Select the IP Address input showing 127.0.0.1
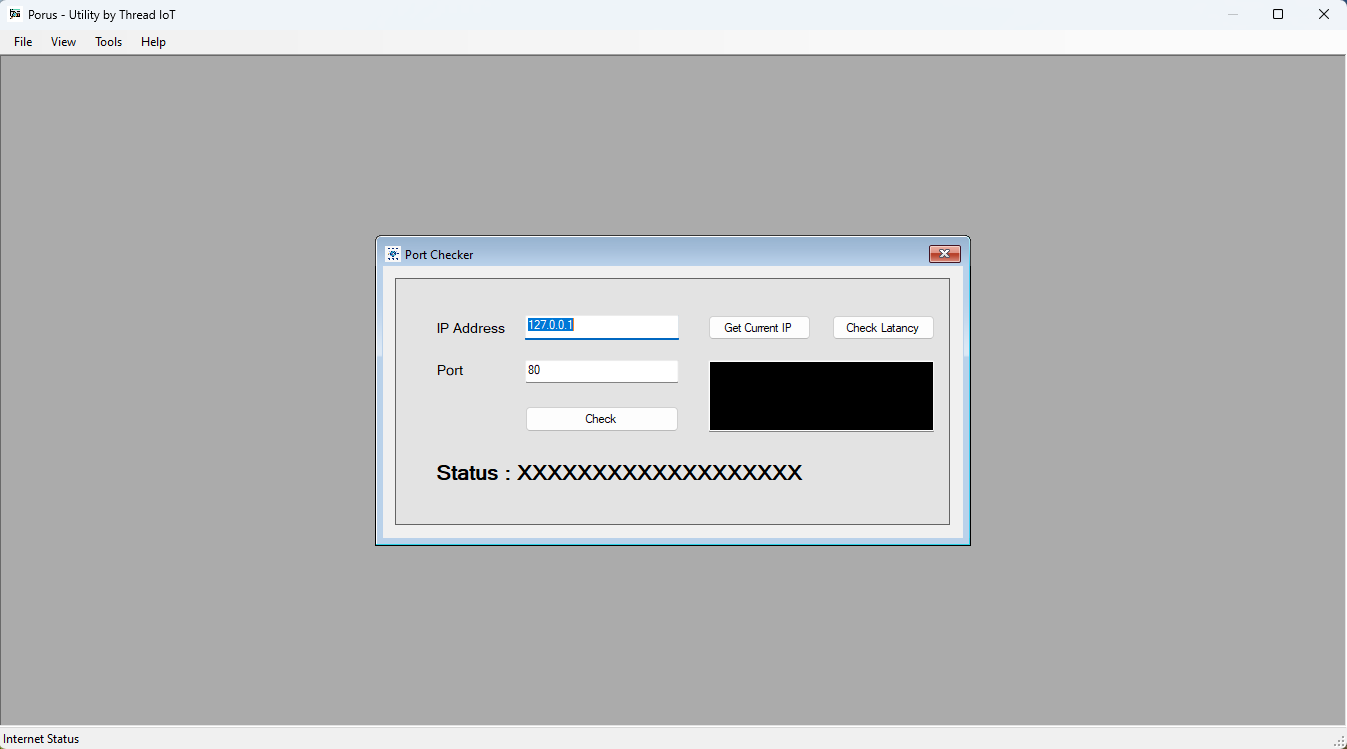The height and width of the screenshot is (749, 1347). (601, 326)
